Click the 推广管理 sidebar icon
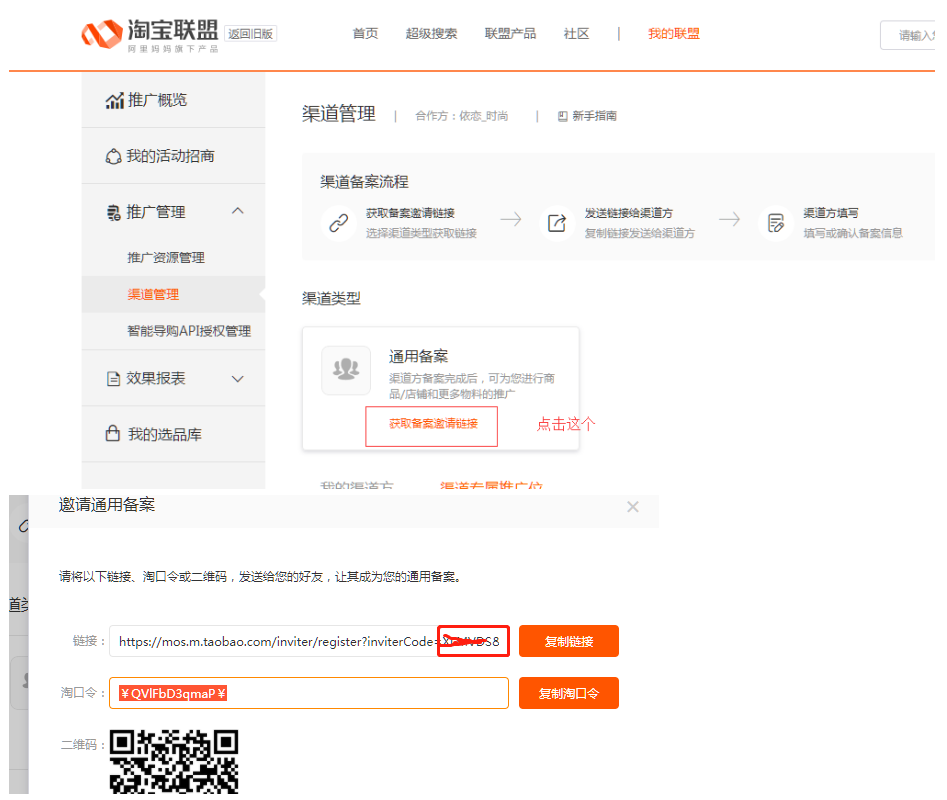The image size is (947, 800). point(114,213)
